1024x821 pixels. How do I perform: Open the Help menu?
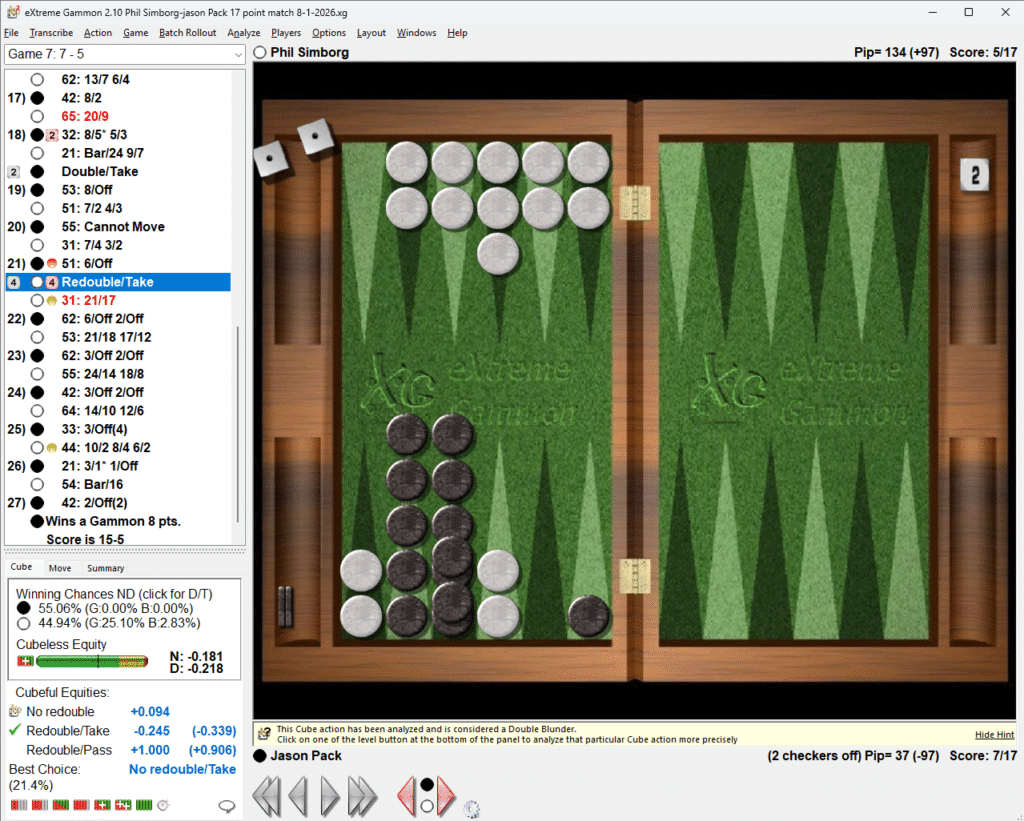(457, 33)
